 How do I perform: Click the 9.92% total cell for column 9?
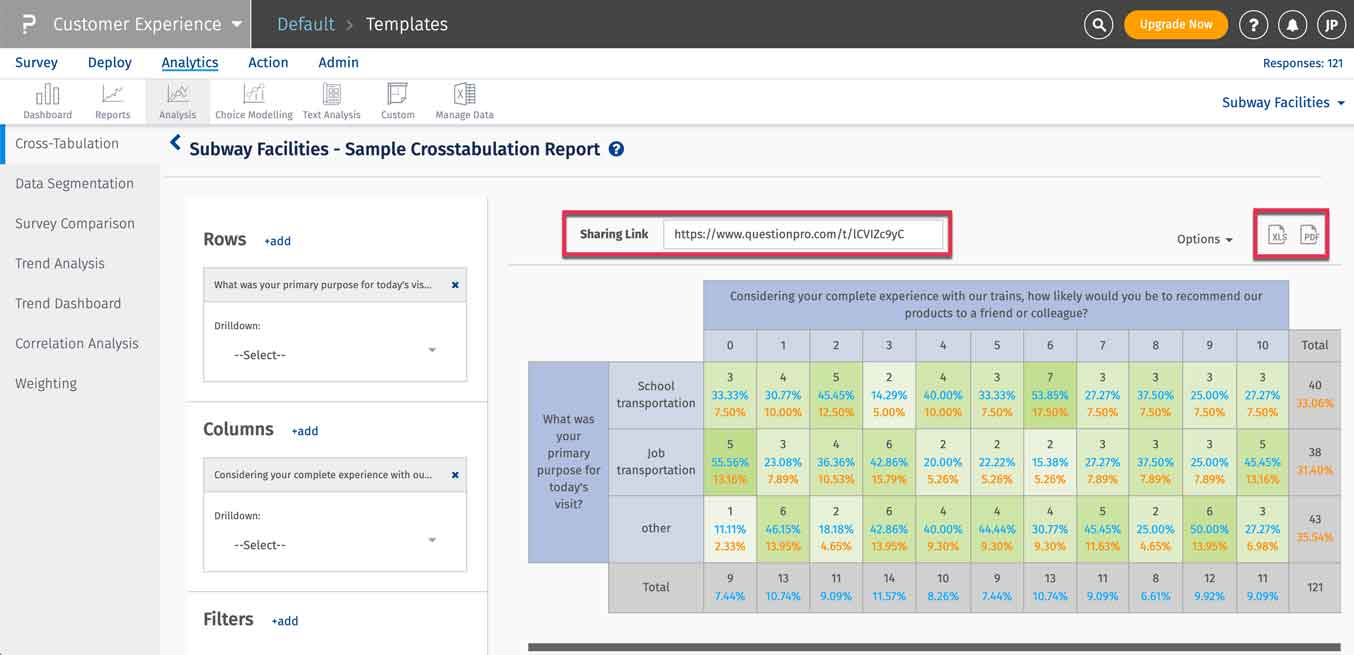pyautogui.click(x=1209, y=588)
